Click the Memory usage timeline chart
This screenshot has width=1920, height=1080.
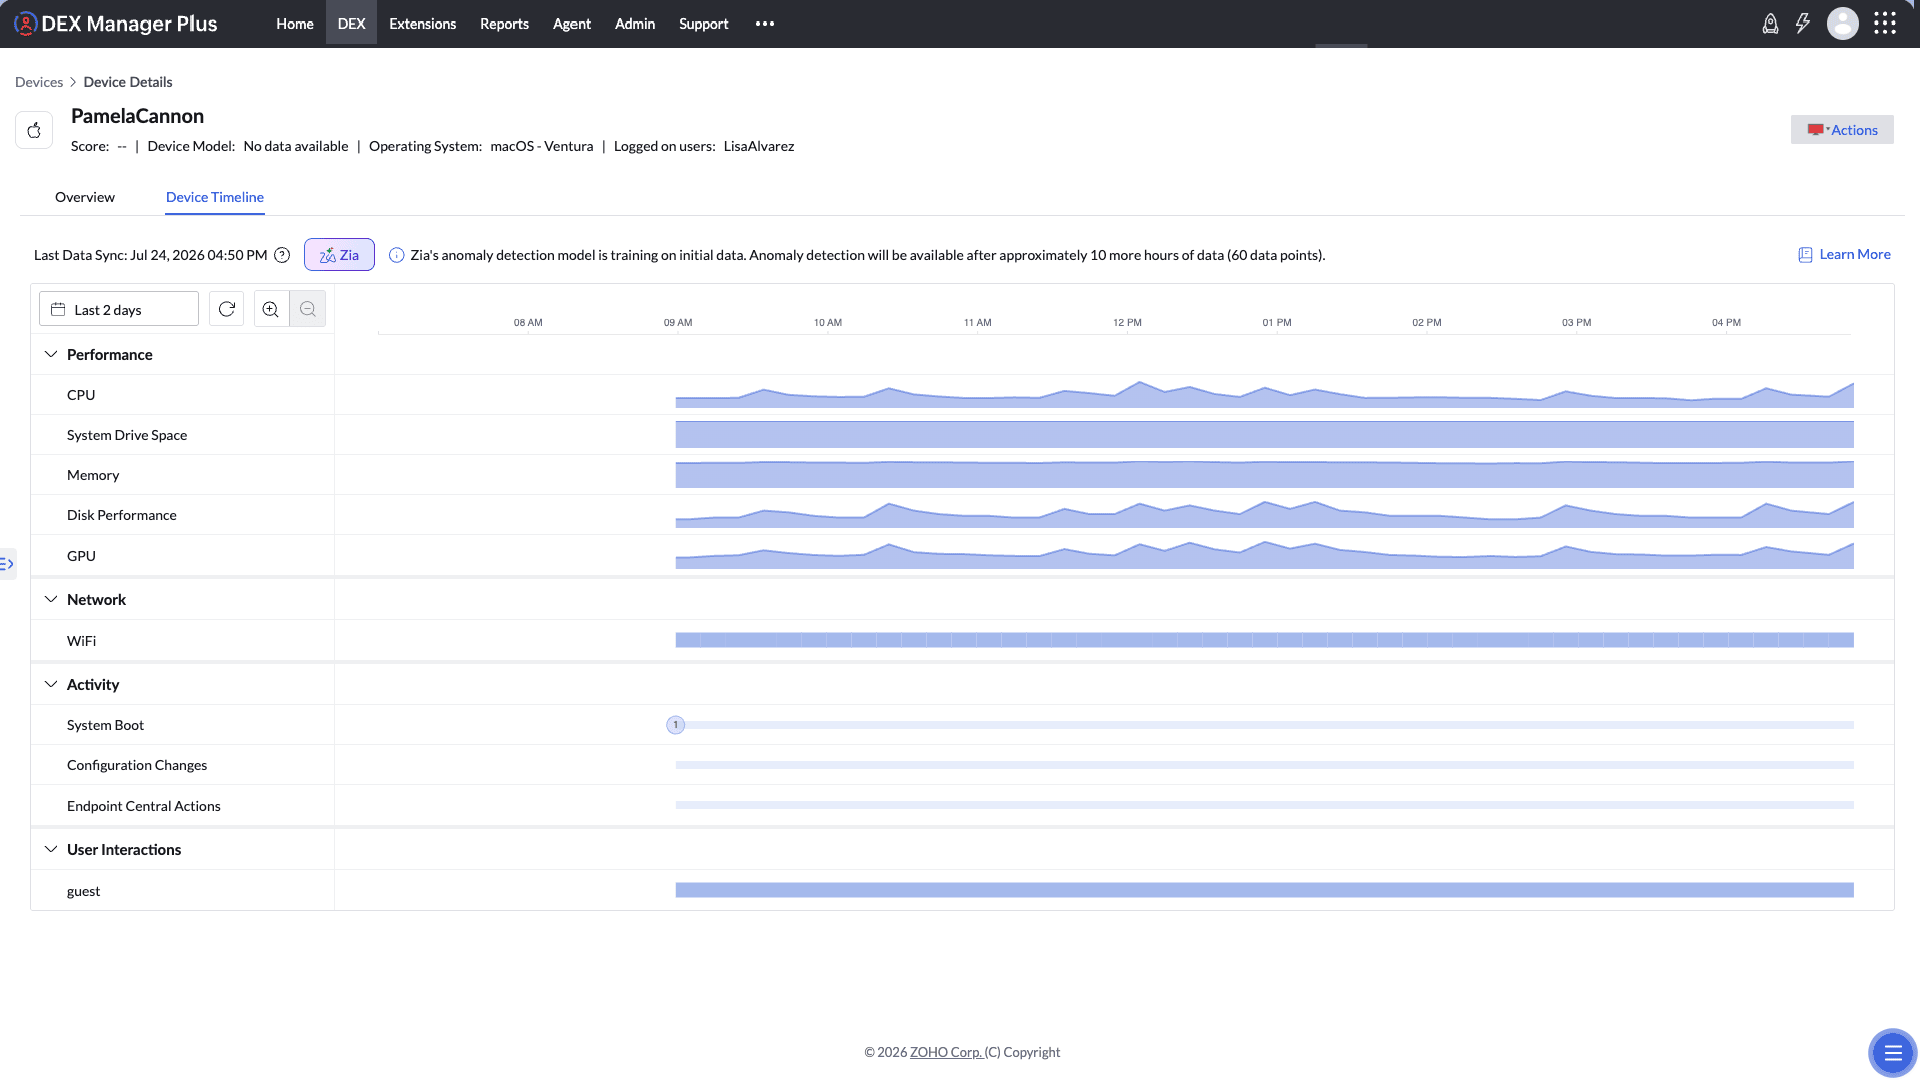pos(1265,475)
